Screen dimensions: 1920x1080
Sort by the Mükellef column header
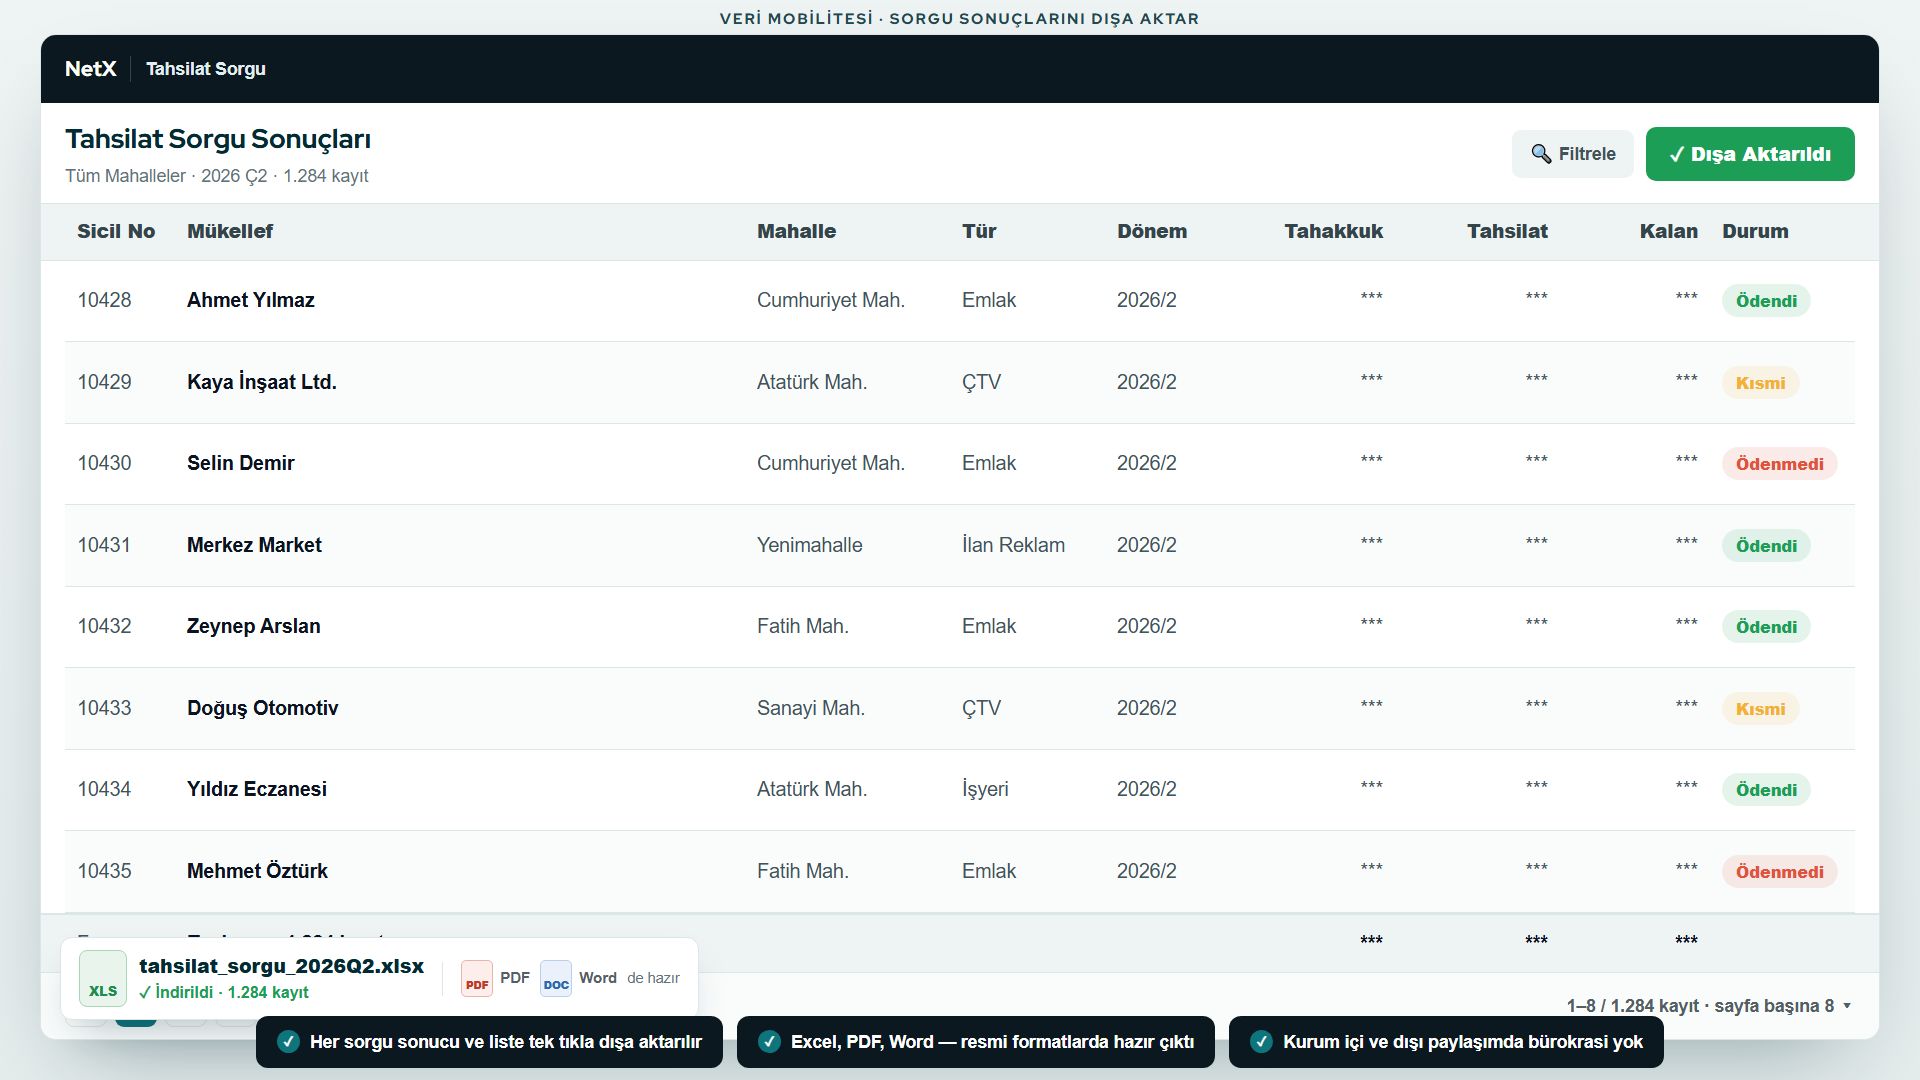click(230, 231)
